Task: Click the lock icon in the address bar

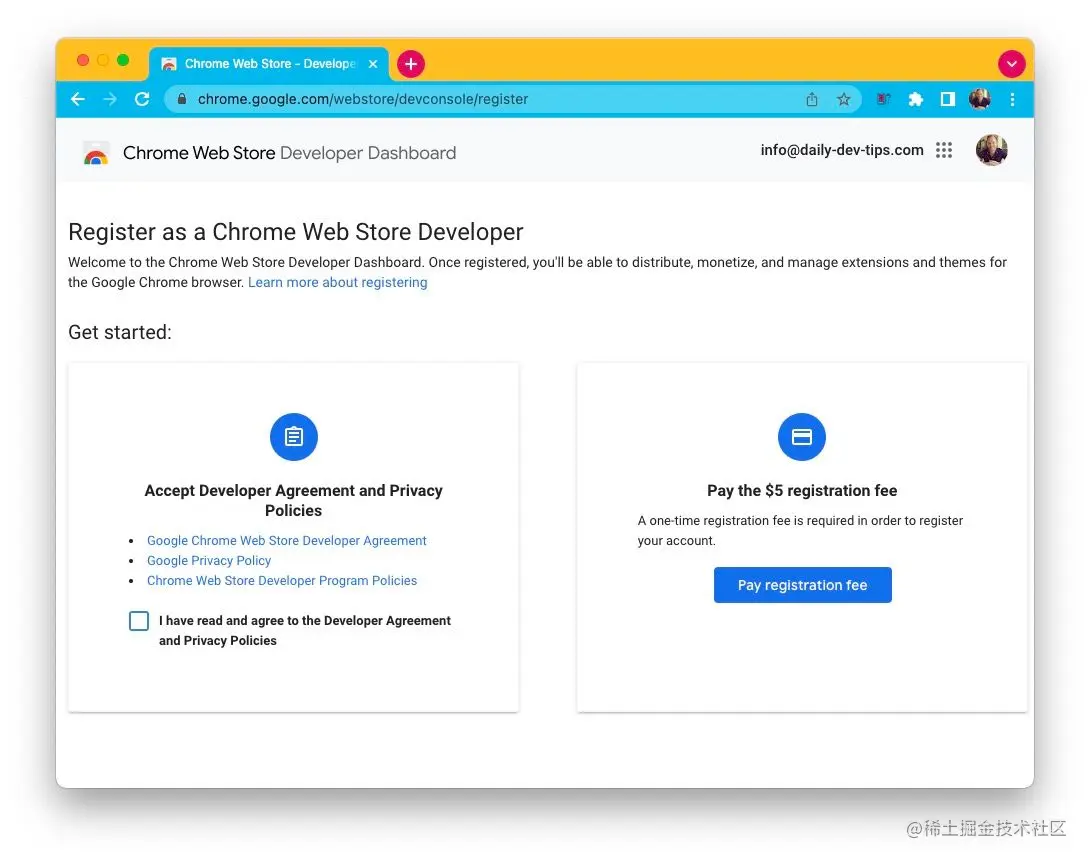Action: point(182,99)
